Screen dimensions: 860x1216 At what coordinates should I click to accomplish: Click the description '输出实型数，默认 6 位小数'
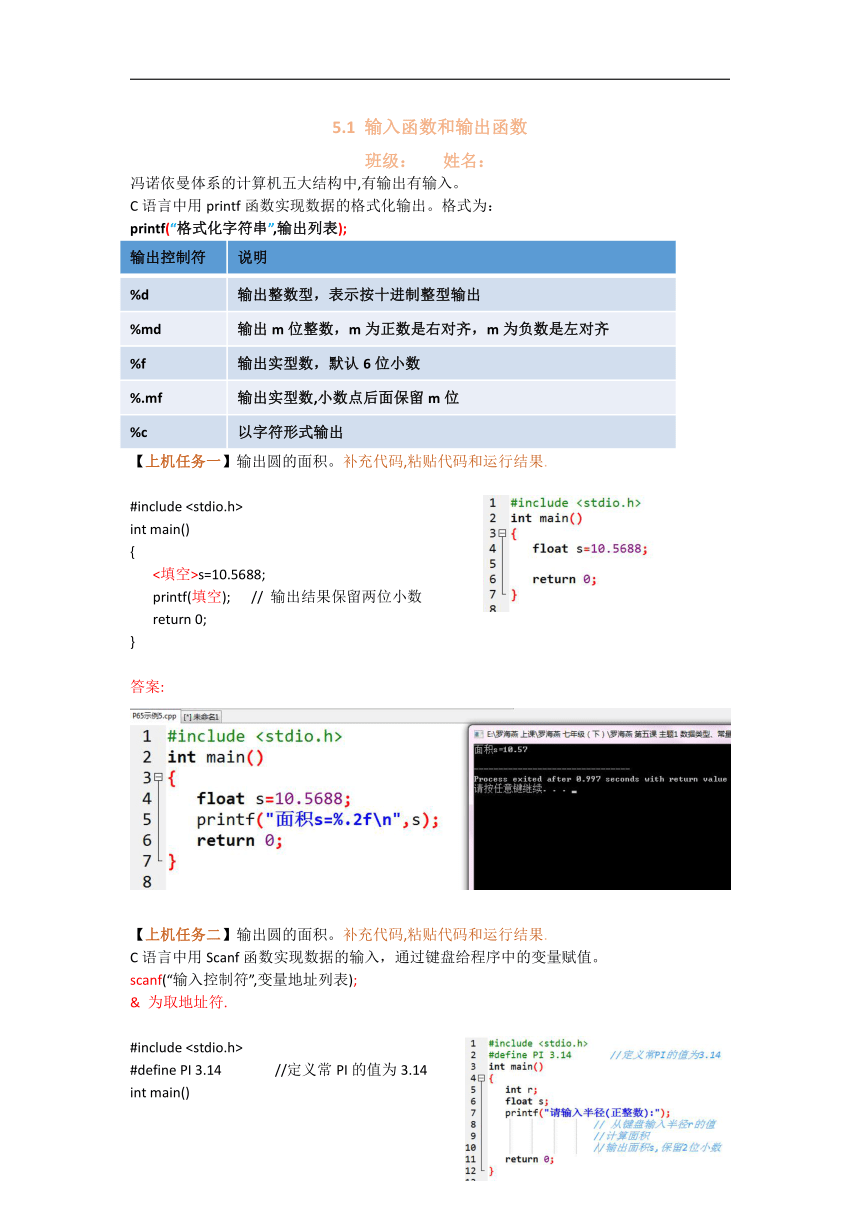329,363
